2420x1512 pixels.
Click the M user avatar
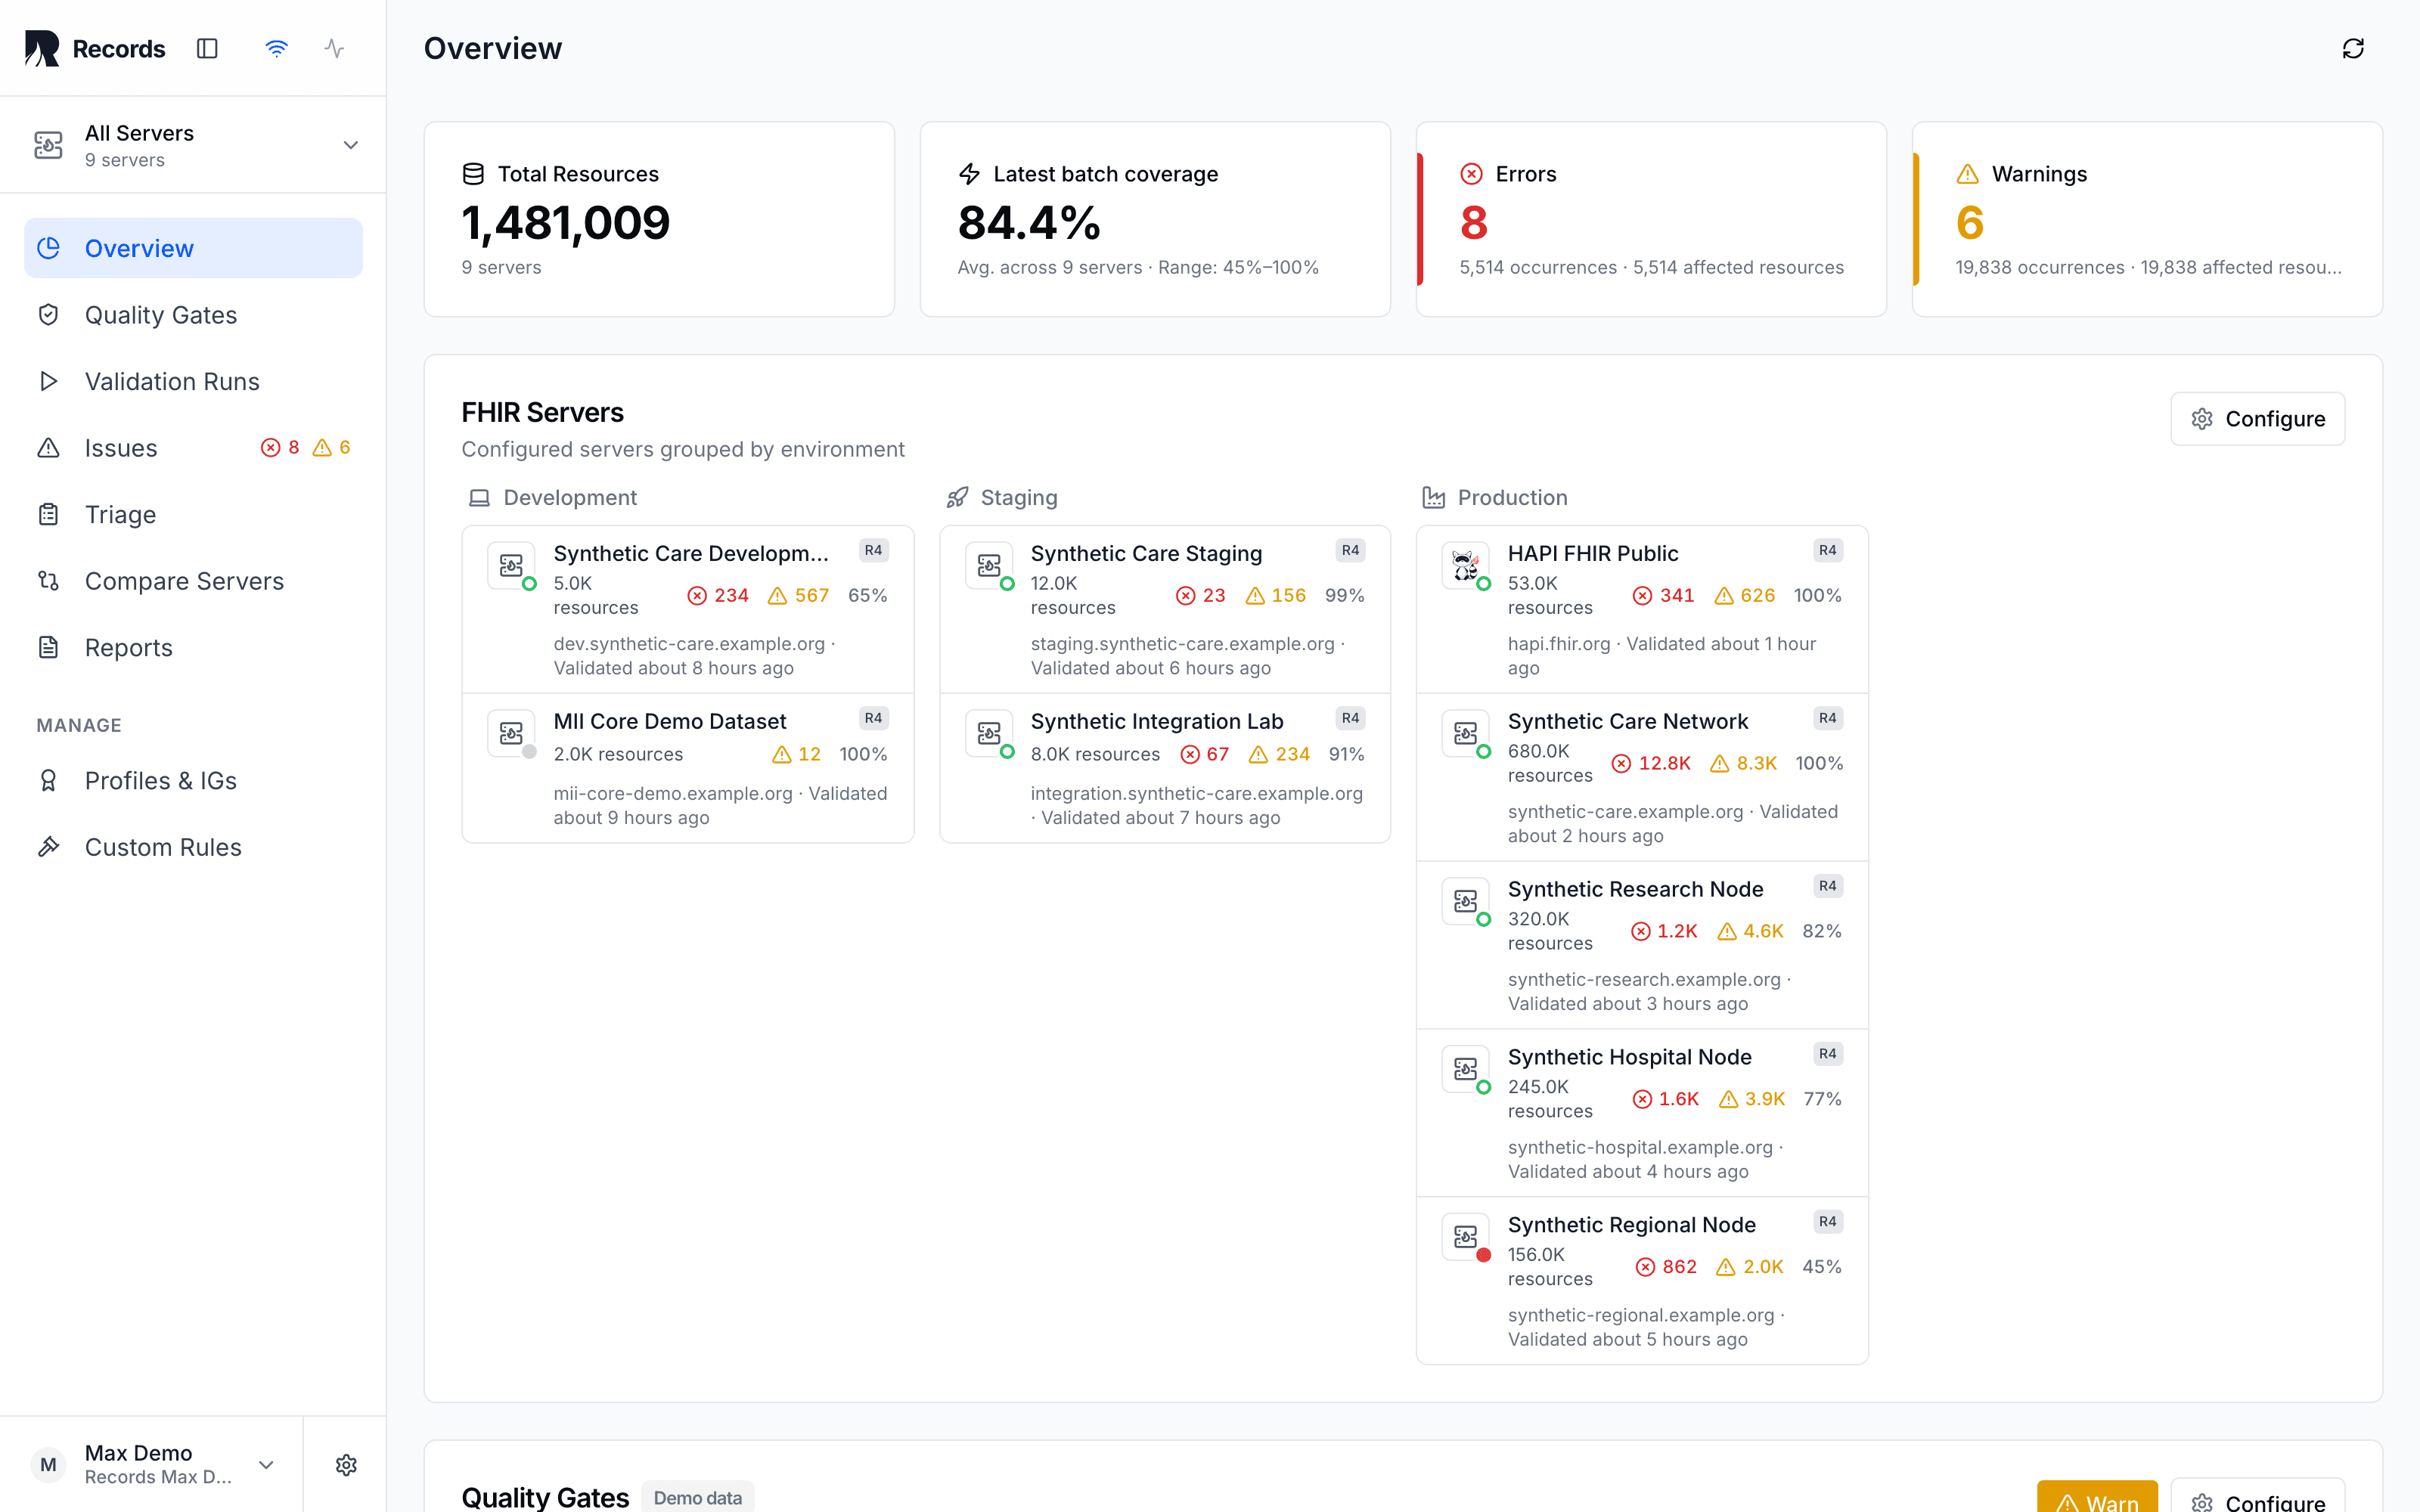48,1465
